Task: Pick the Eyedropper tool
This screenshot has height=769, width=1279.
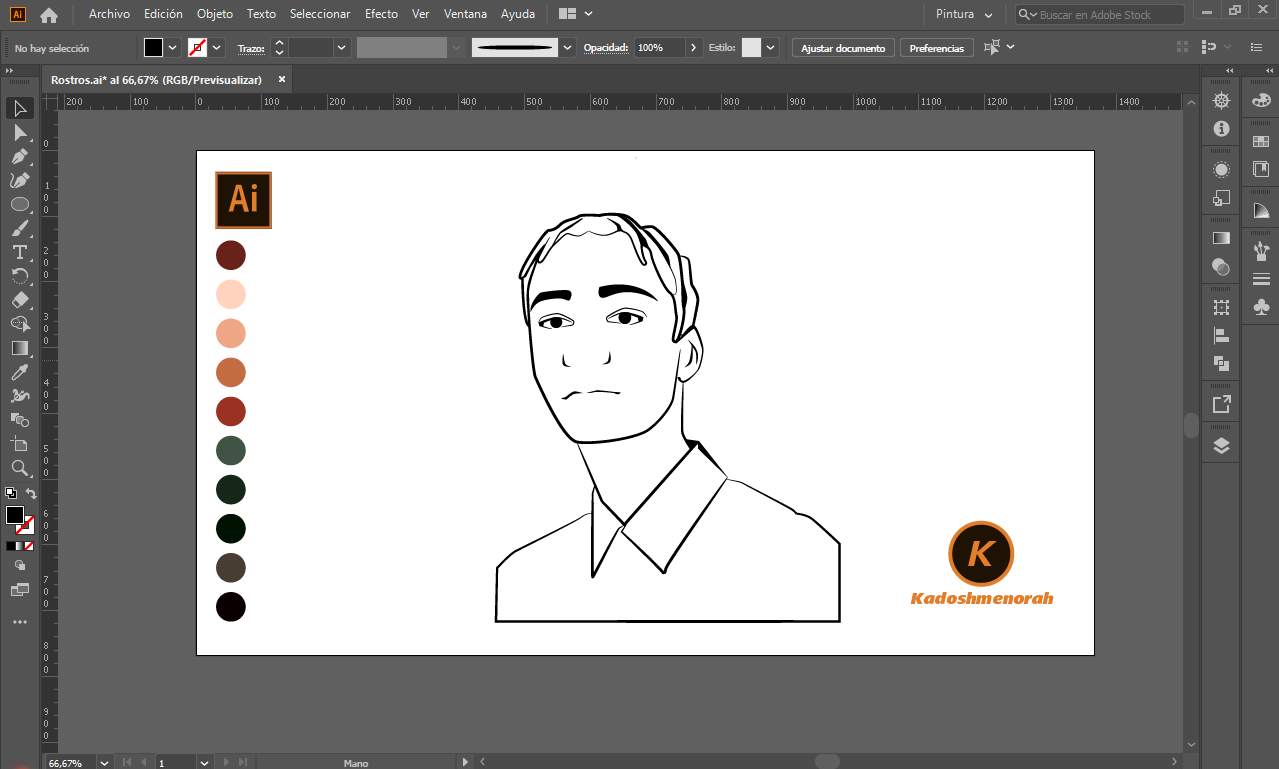Action: (20, 372)
